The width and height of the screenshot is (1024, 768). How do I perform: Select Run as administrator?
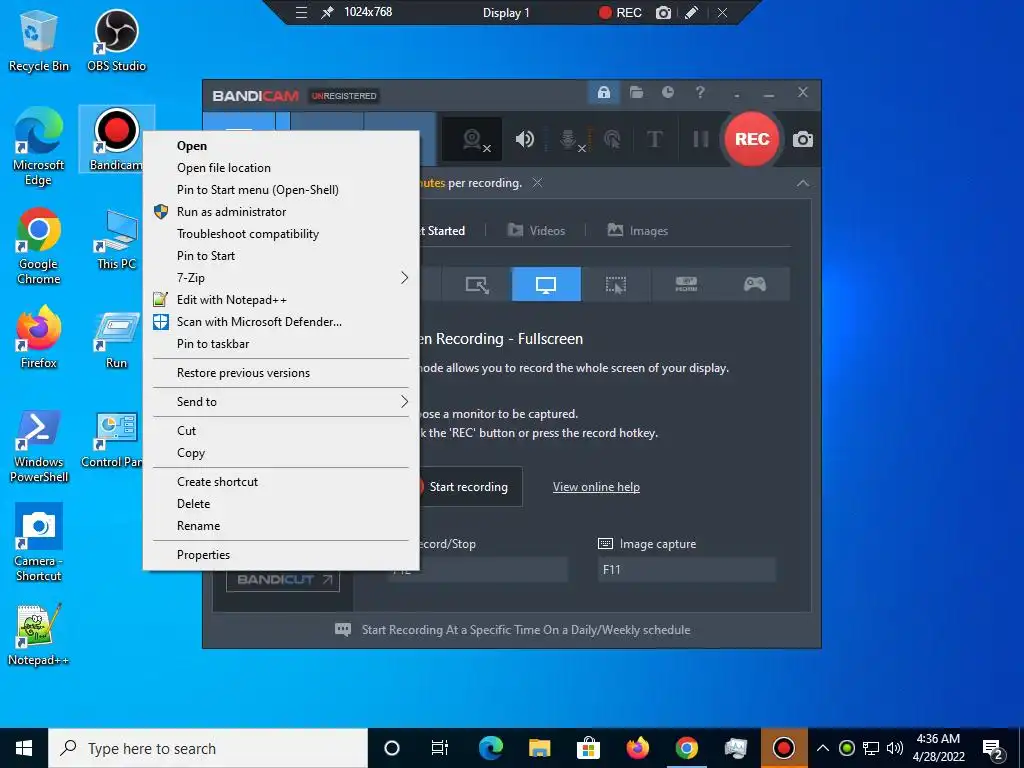(281, 212)
